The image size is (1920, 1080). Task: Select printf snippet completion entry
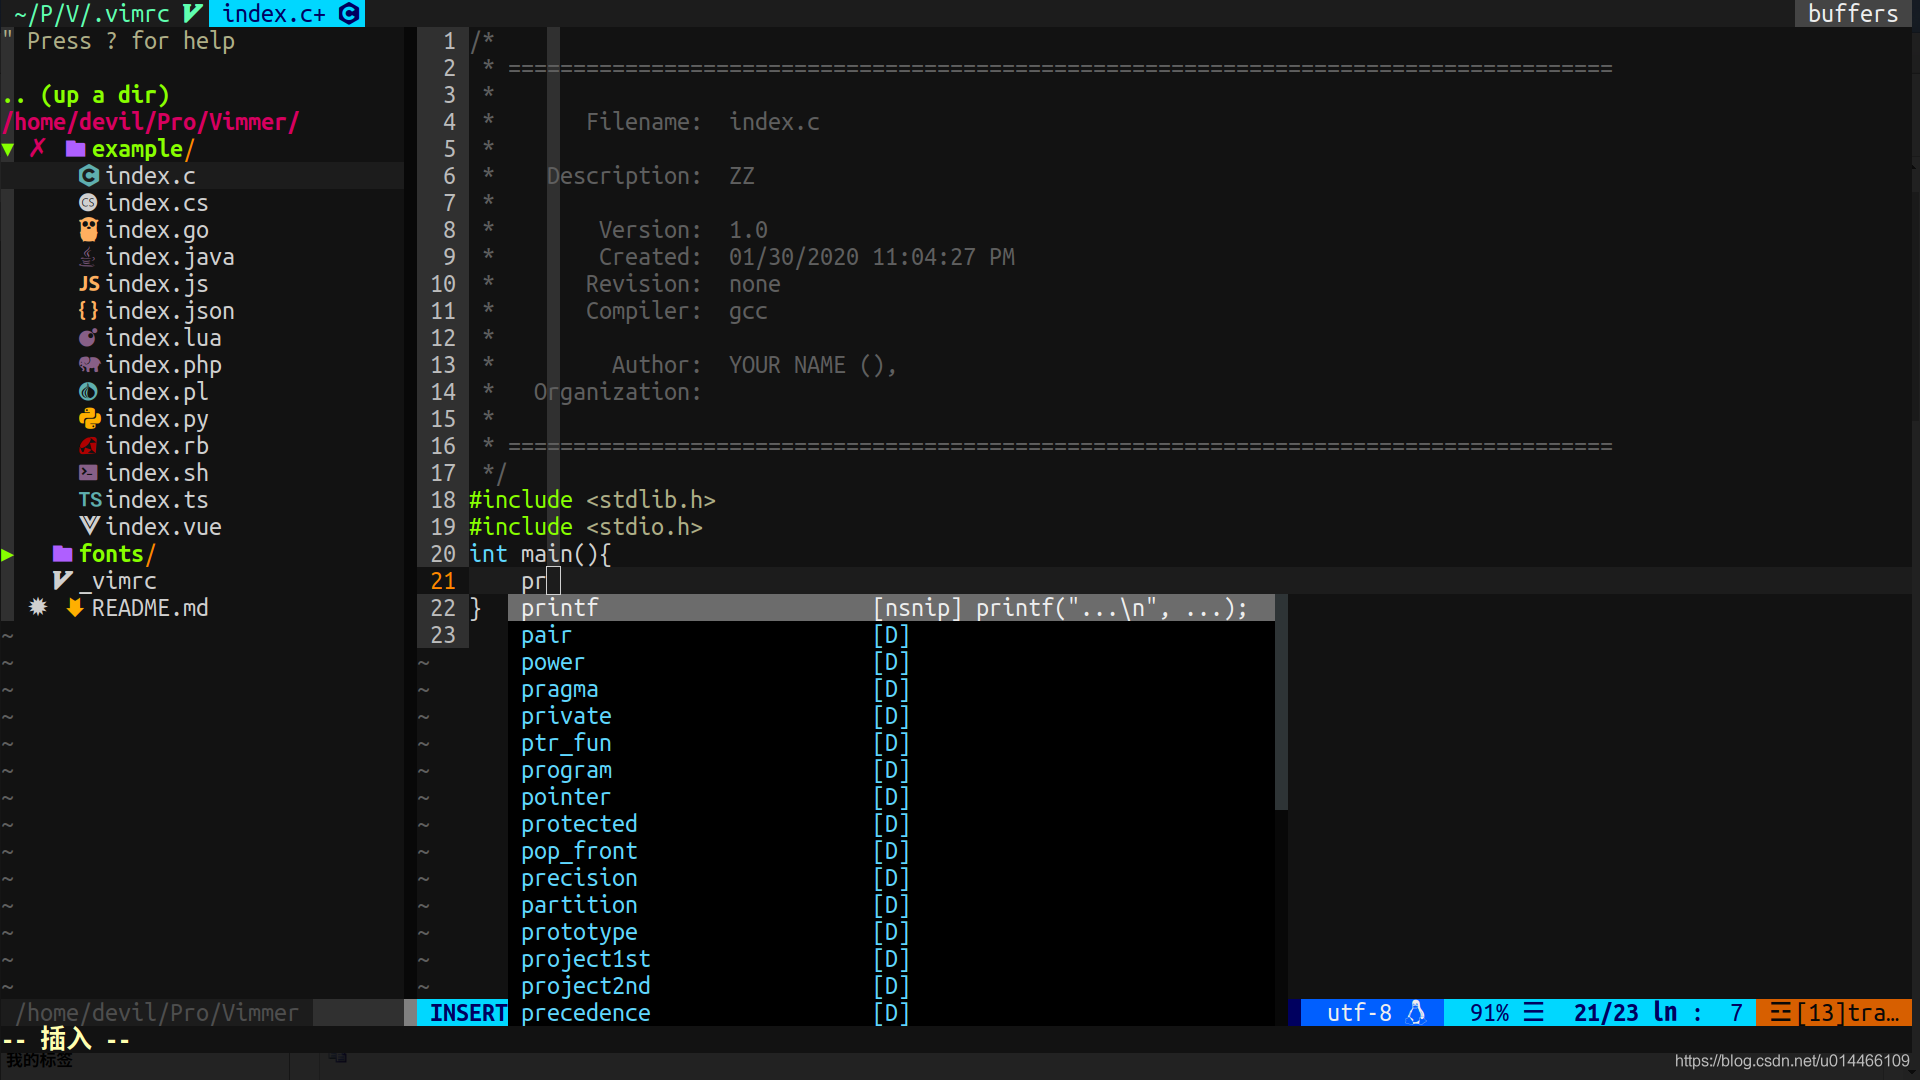click(x=891, y=608)
